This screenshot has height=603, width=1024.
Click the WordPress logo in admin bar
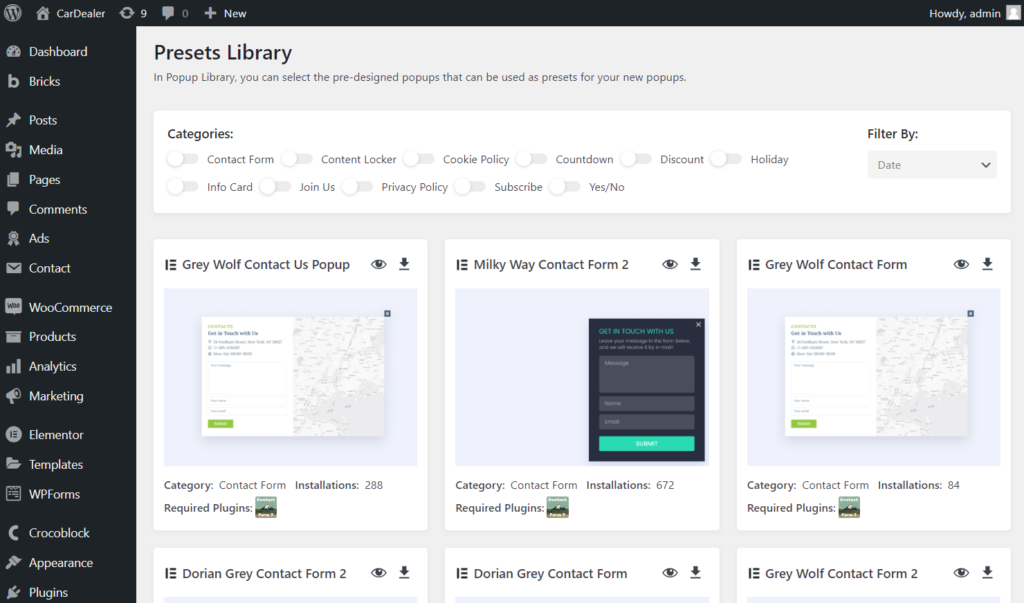coord(12,13)
